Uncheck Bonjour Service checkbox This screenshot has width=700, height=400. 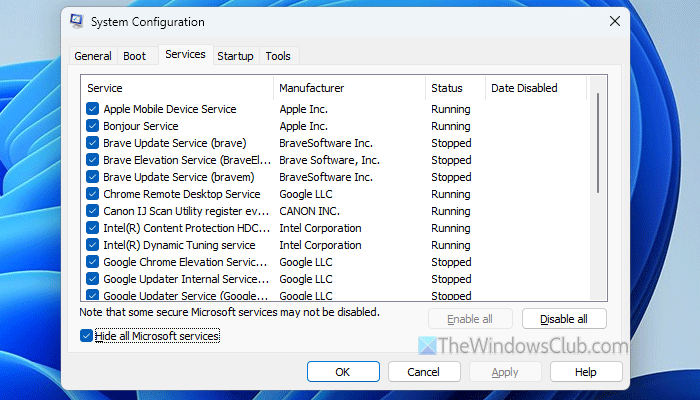92,125
